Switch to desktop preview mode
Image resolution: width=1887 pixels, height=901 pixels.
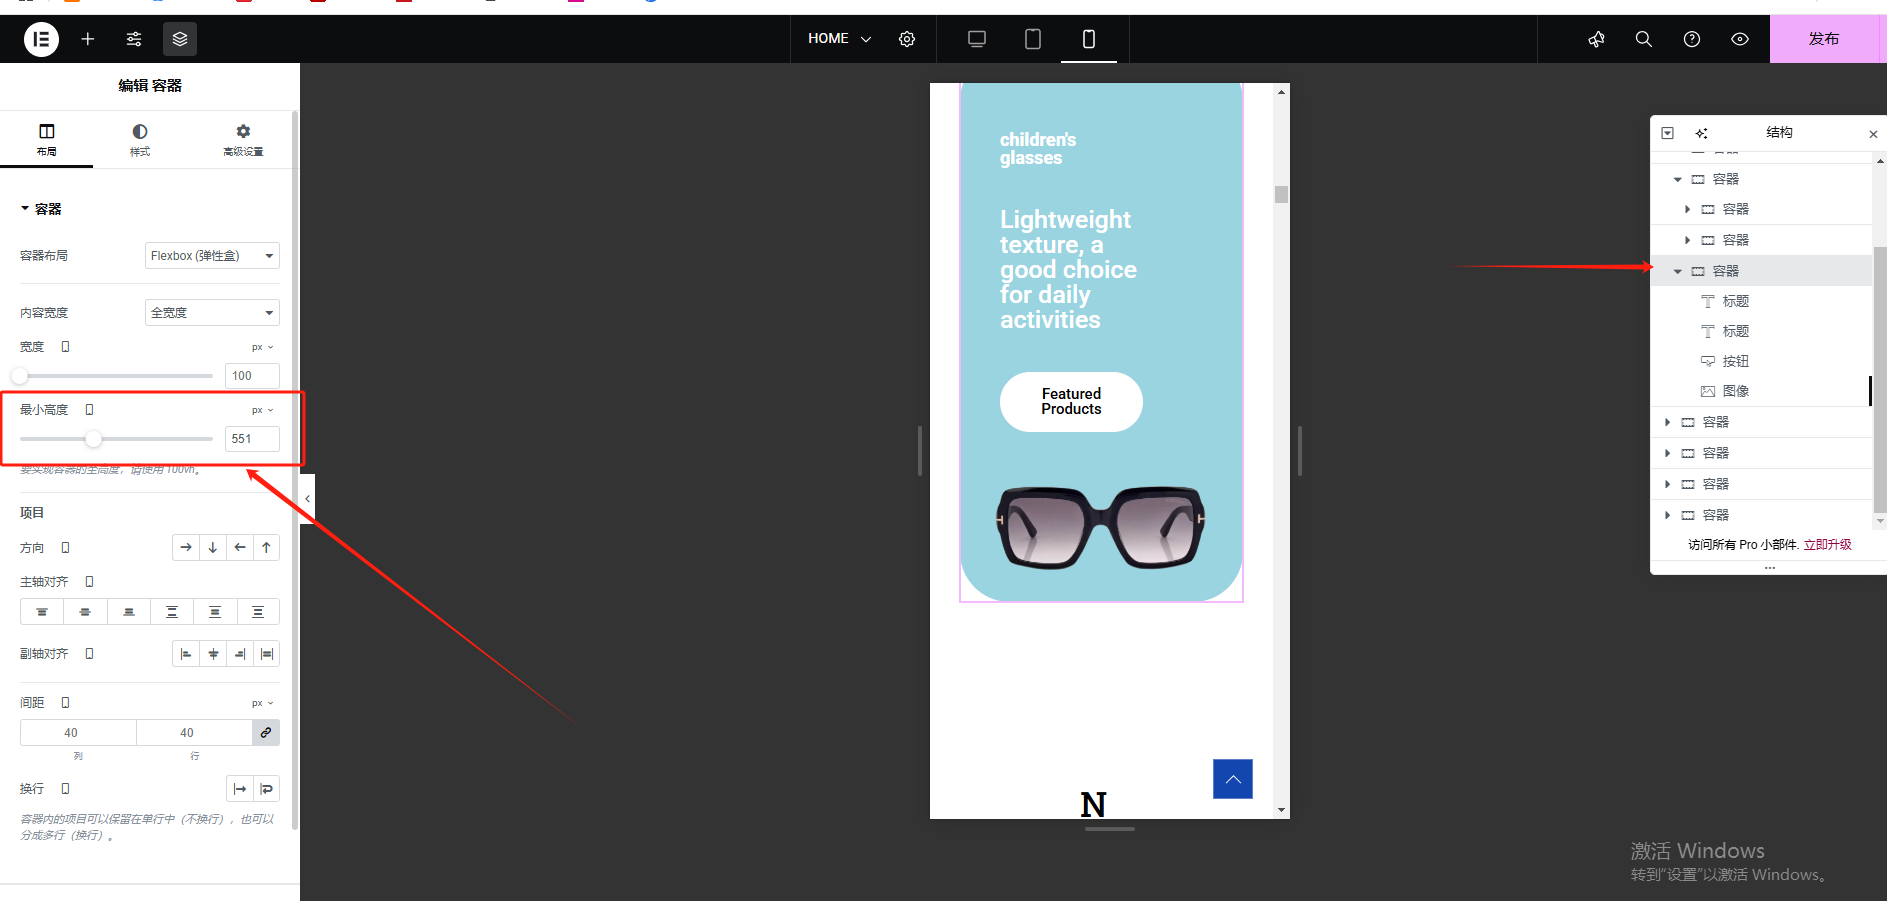(977, 39)
